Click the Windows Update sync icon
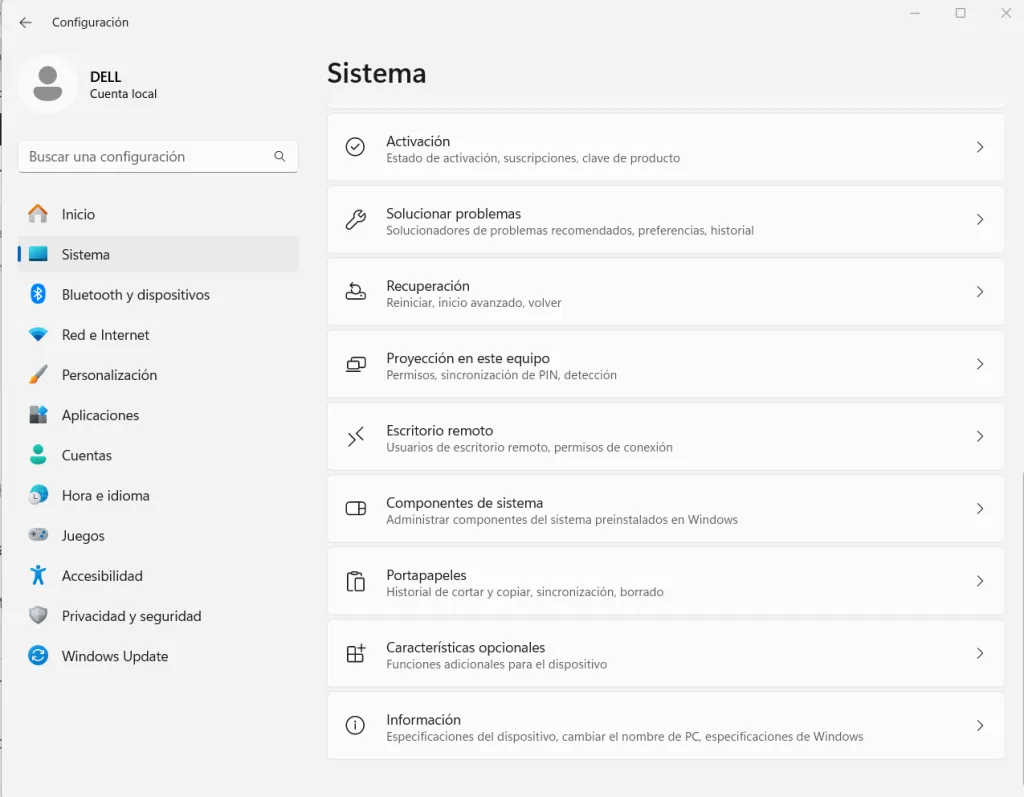Screen dimensions: 1024x797 pyautogui.click(x=38, y=655)
